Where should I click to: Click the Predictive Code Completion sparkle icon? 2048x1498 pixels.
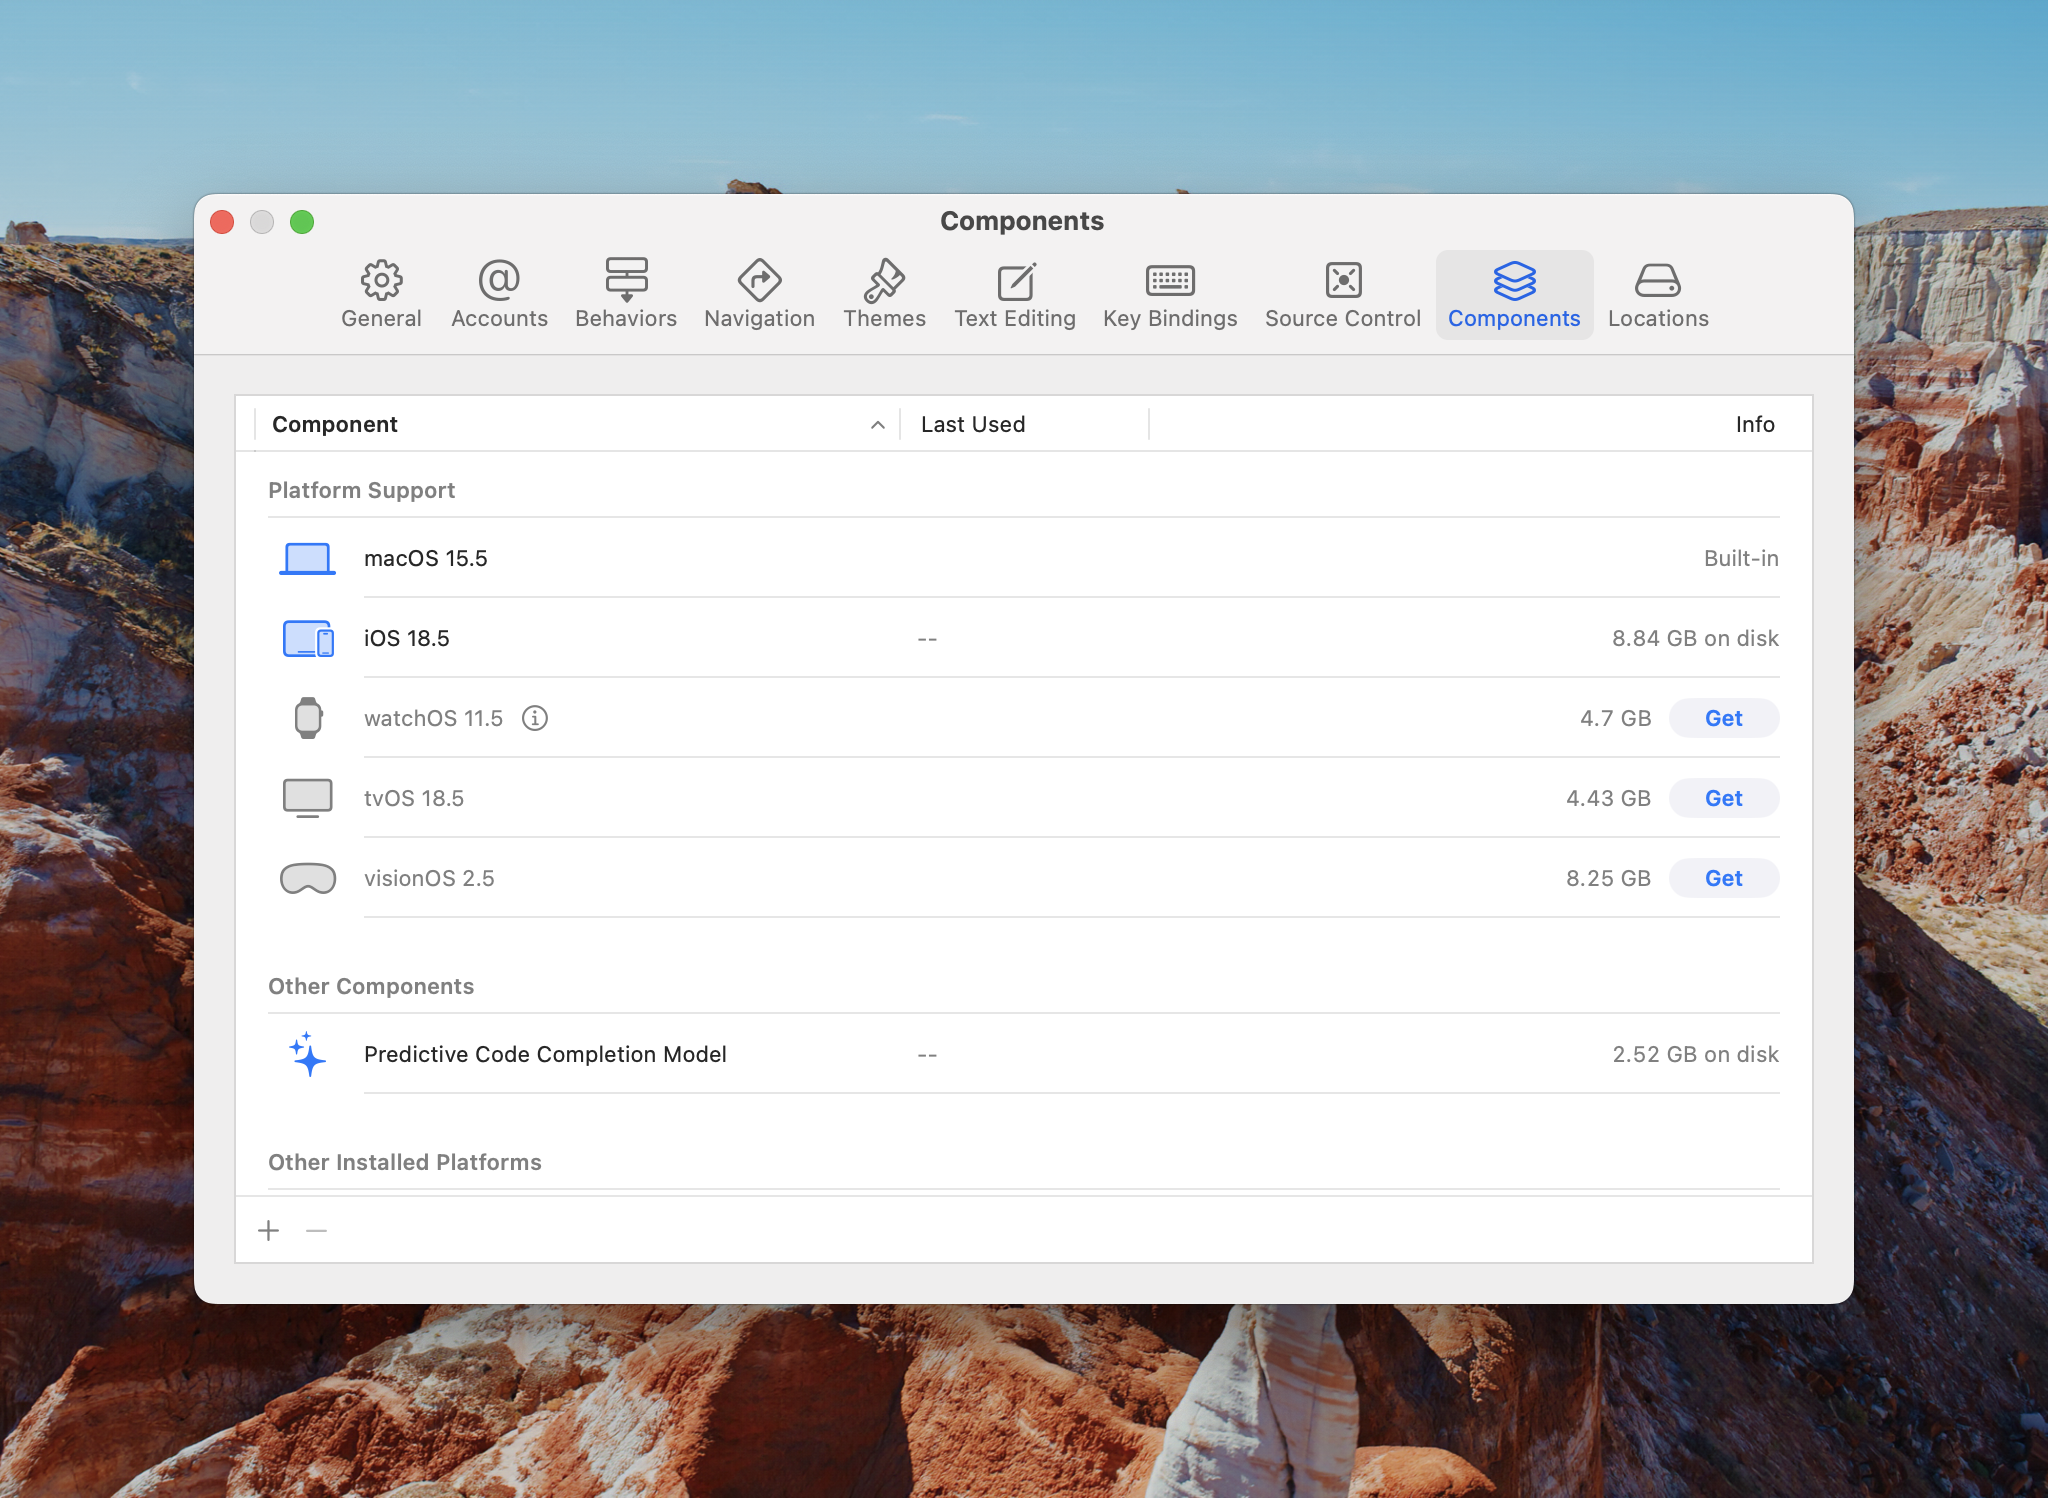point(308,1054)
